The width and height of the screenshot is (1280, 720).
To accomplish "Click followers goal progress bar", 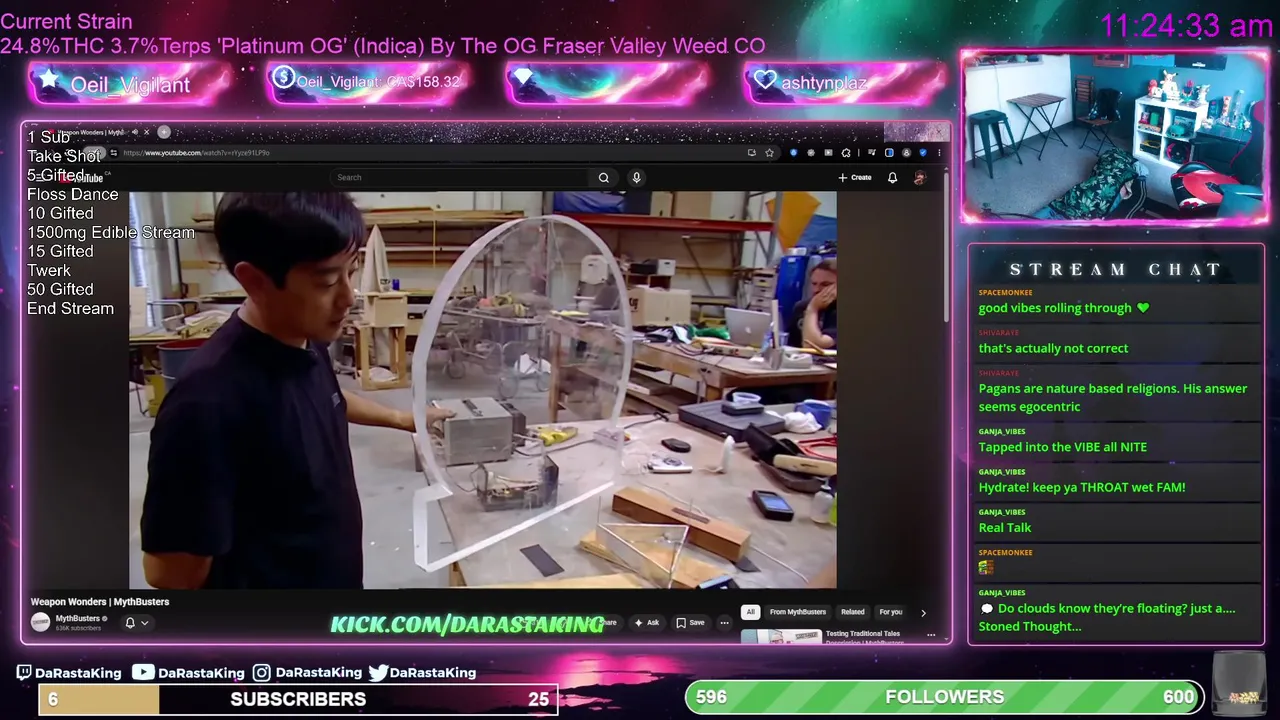I will [x=944, y=697].
